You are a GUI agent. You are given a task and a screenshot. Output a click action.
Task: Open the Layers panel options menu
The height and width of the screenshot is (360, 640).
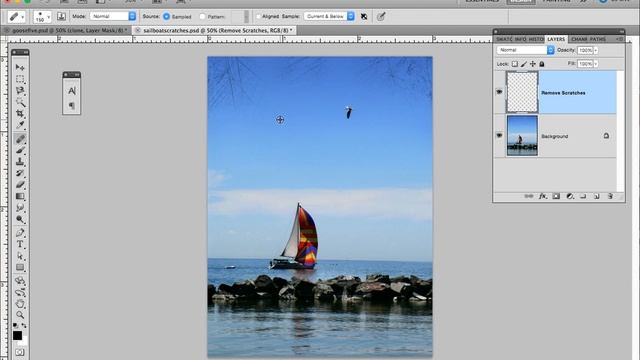pyautogui.click(x=620, y=39)
